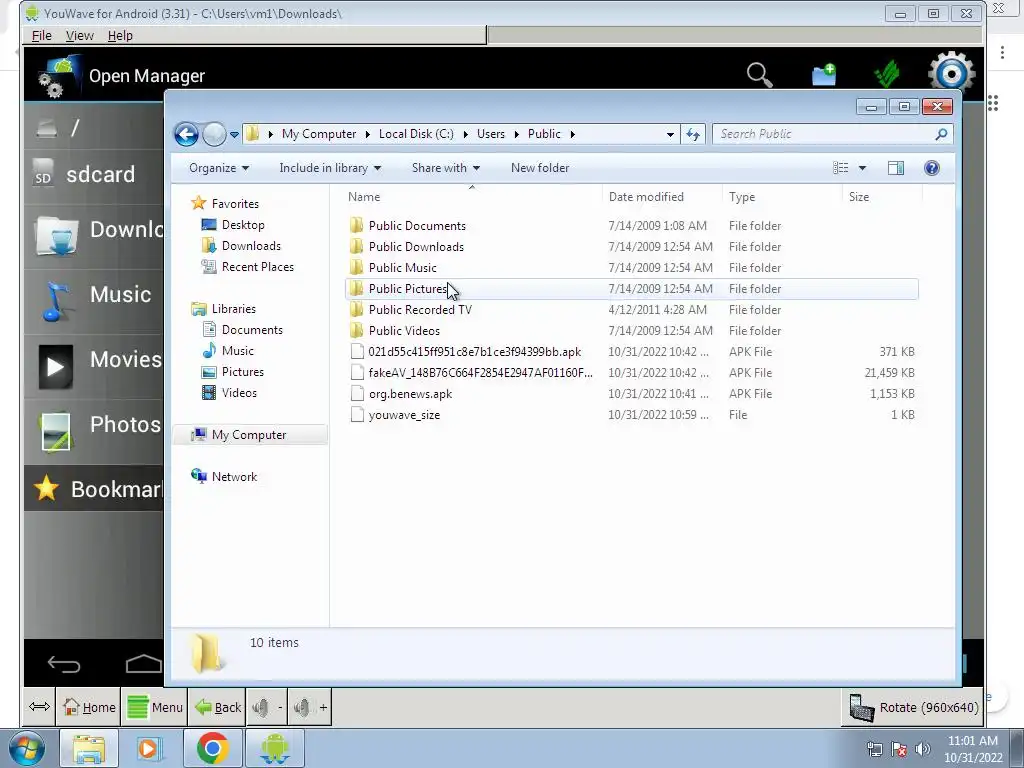Open the search icon in Open Manager
Screen dimensions: 1024x768
tap(760, 74)
